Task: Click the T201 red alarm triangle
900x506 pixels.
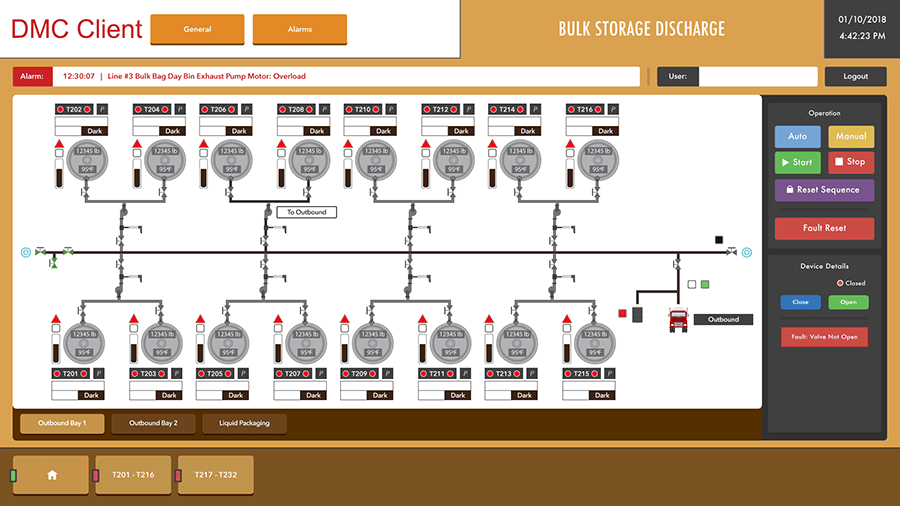Action: [56, 319]
